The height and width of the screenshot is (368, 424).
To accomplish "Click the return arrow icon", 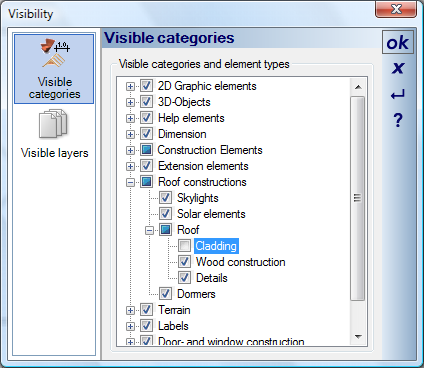I will [x=398, y=95].
